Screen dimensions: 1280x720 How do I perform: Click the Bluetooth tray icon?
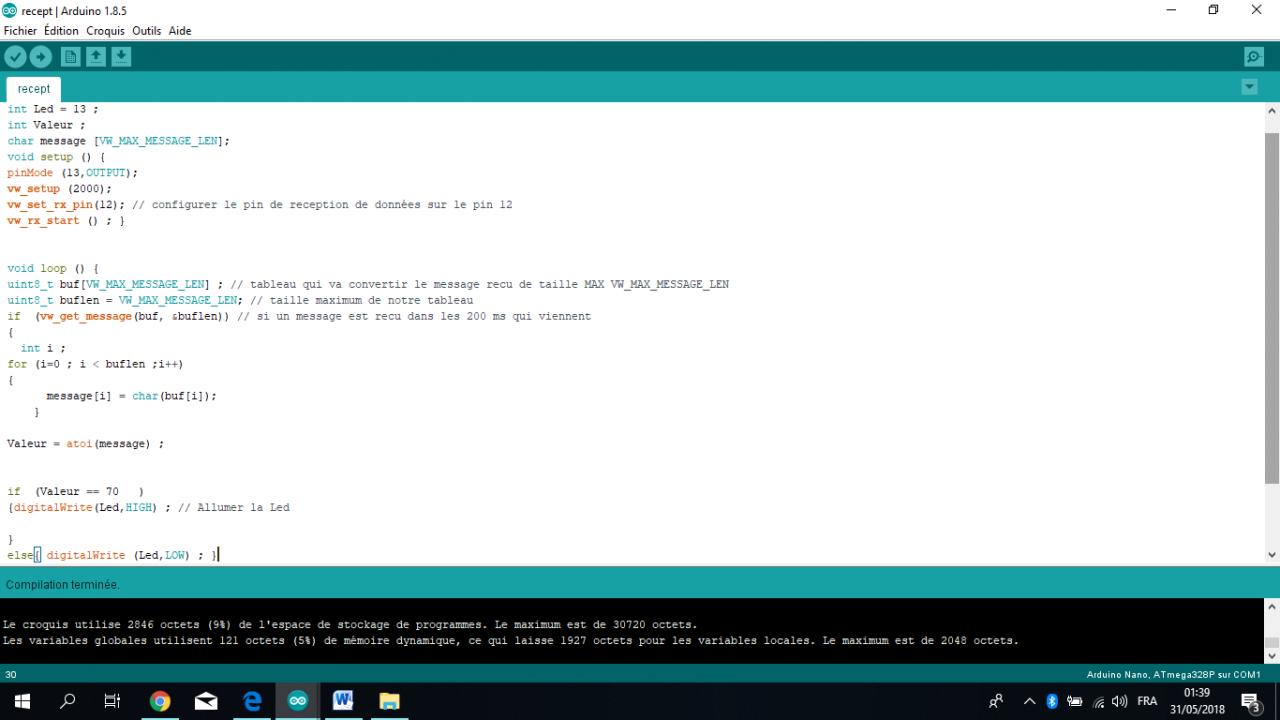[1052, 701]
